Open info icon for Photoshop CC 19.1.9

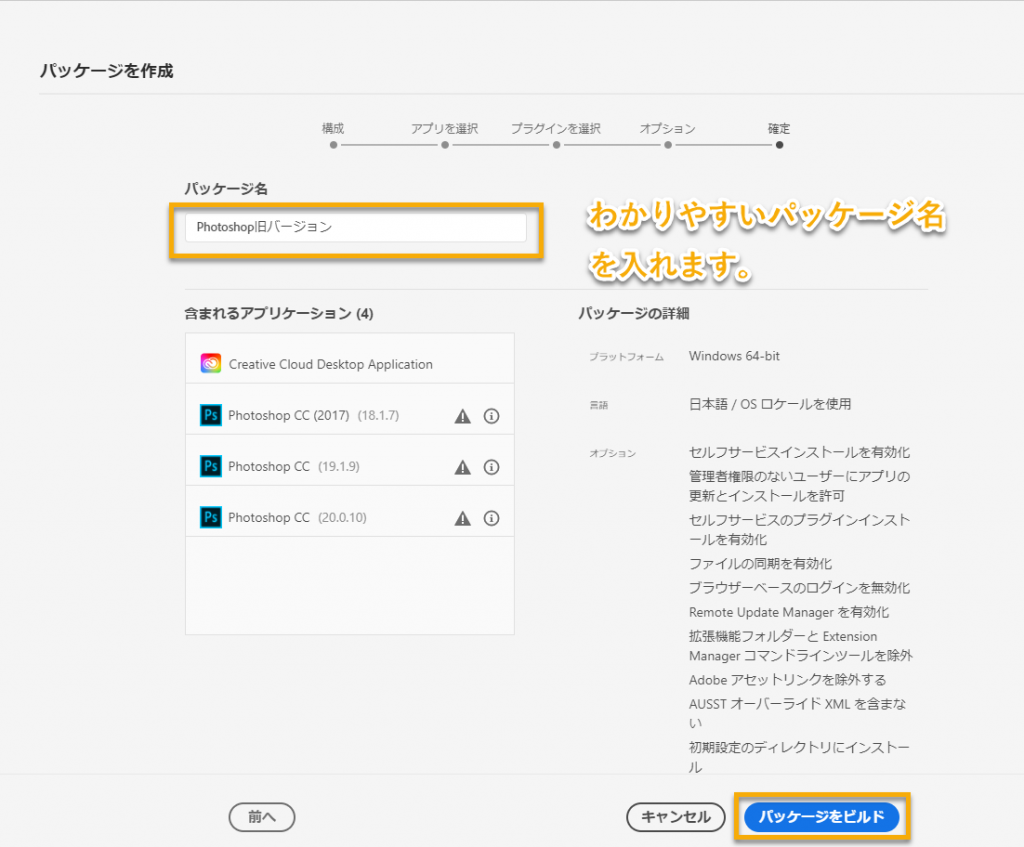click(x=491, y=467)
